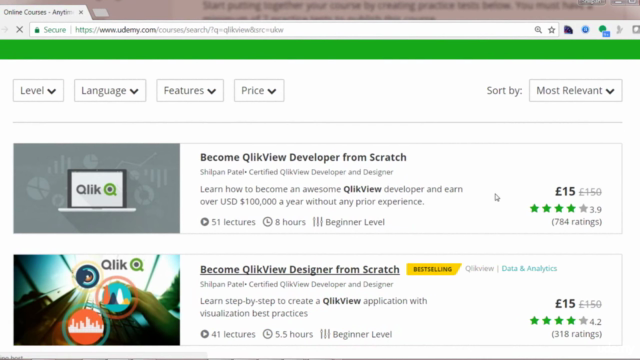Click the Sort by: label
The height and width of the screenshot is (360, 640).
[x=504, y=90]
